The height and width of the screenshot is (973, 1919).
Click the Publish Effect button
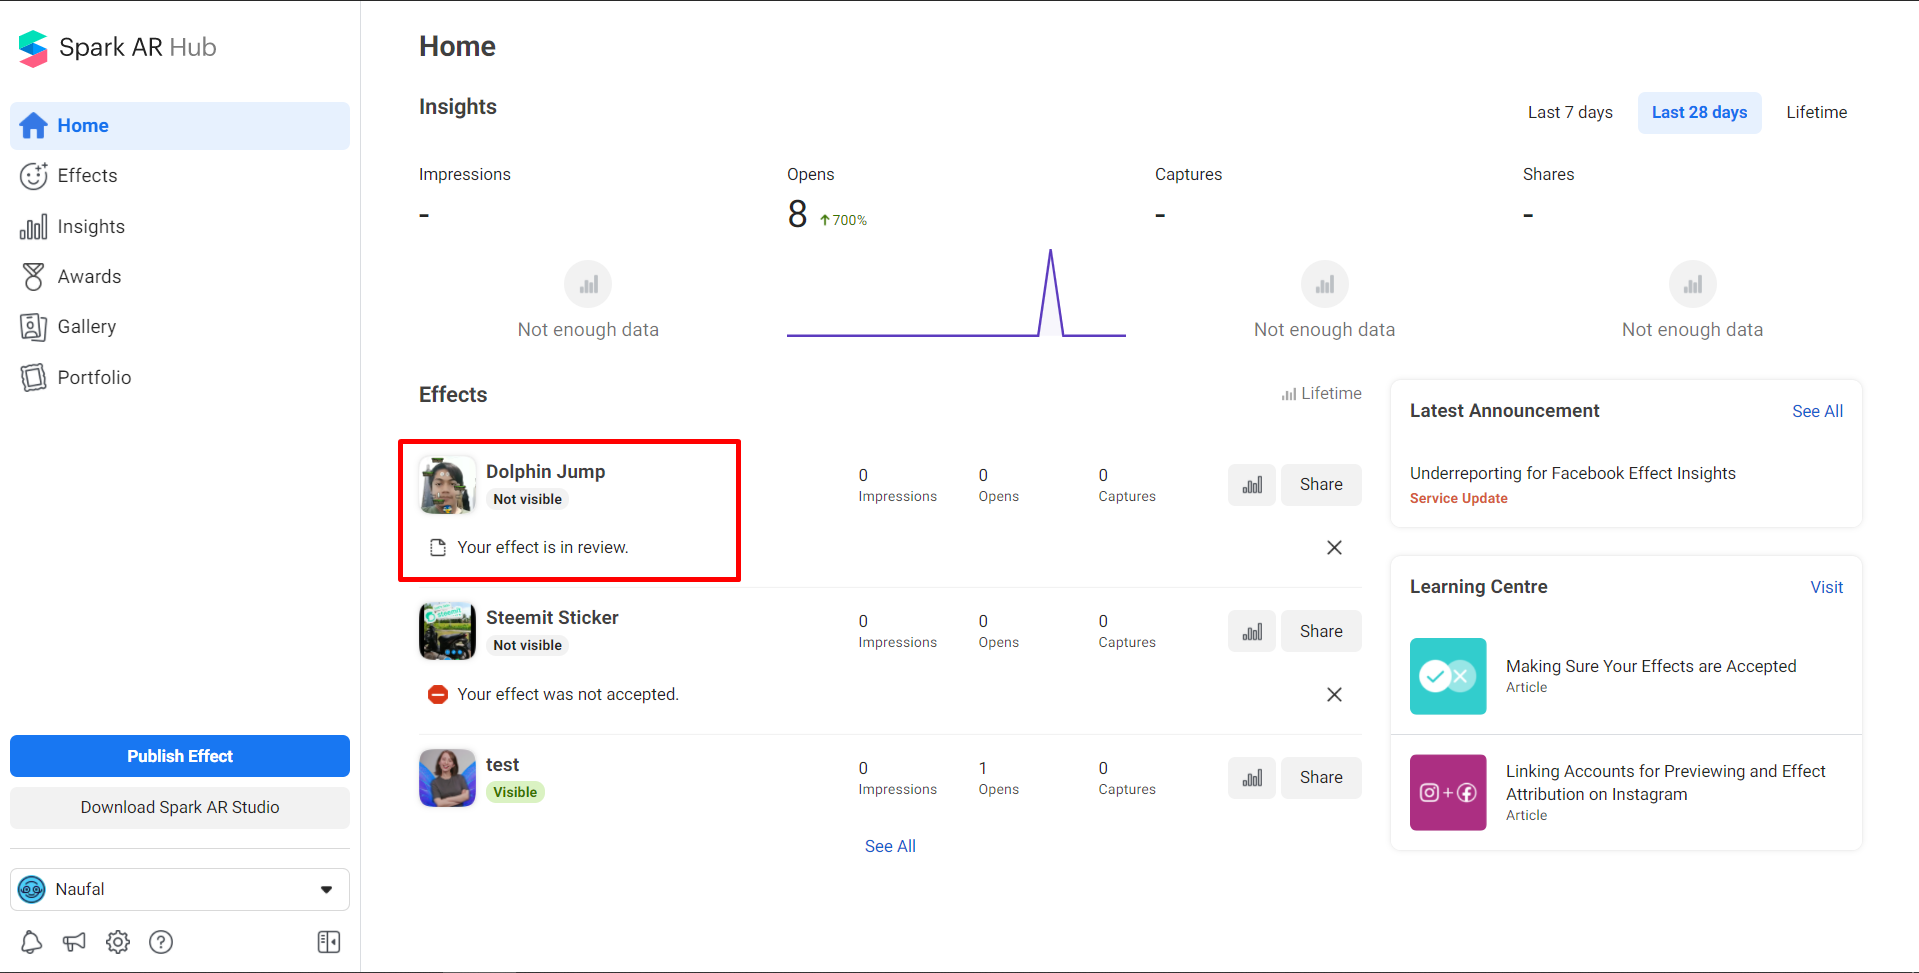tap(180, 756)
